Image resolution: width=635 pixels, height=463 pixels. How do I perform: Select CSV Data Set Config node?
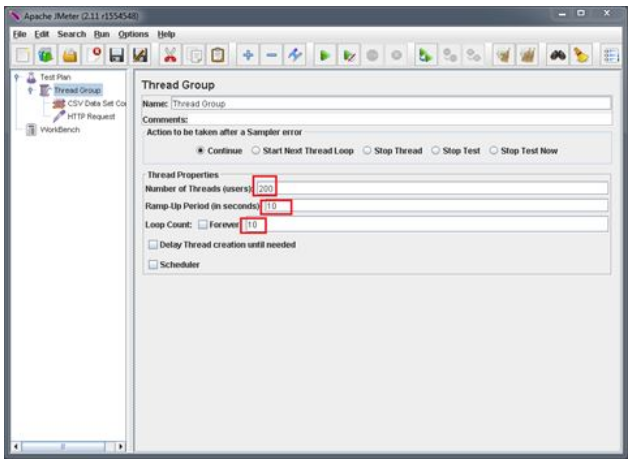[96, 104]
